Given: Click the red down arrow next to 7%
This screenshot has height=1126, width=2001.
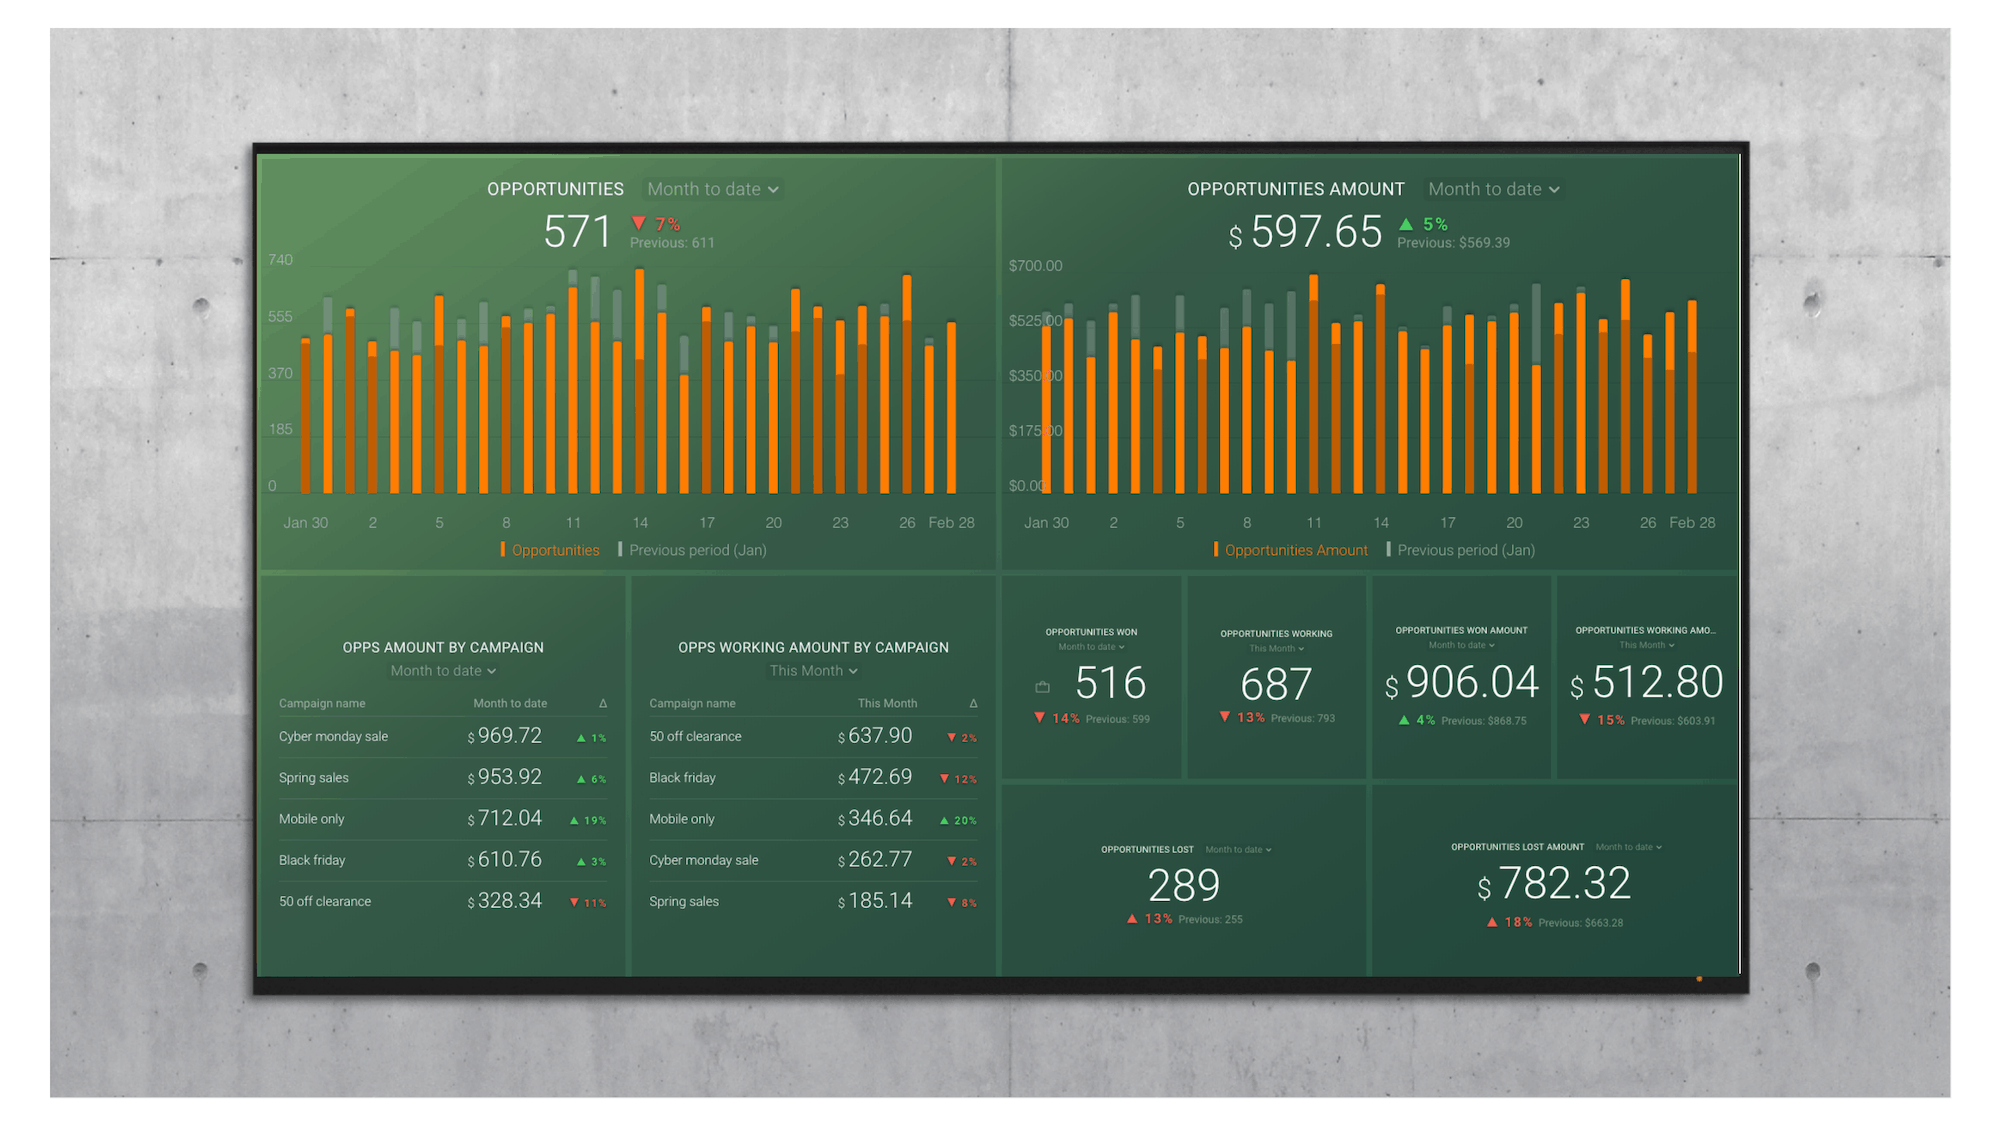Looking at the screenshot, I should point(639,223).
